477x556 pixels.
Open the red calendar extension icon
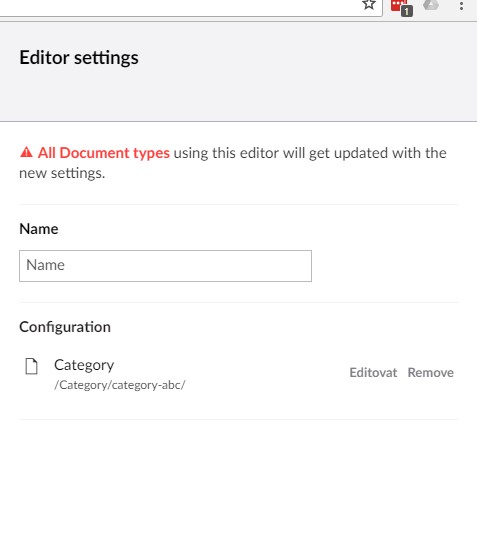(x=401, y=7)
